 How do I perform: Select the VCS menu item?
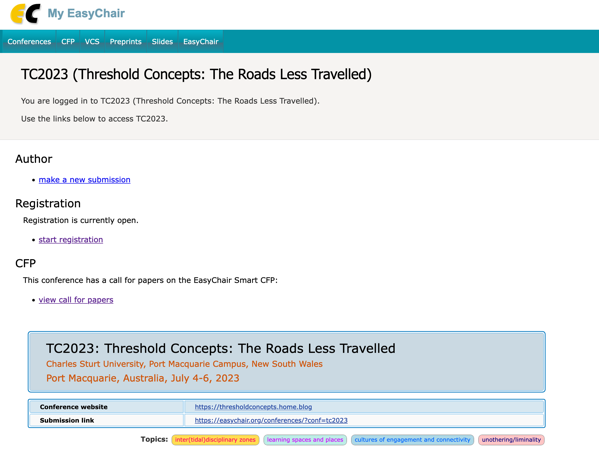coord(92,42)
